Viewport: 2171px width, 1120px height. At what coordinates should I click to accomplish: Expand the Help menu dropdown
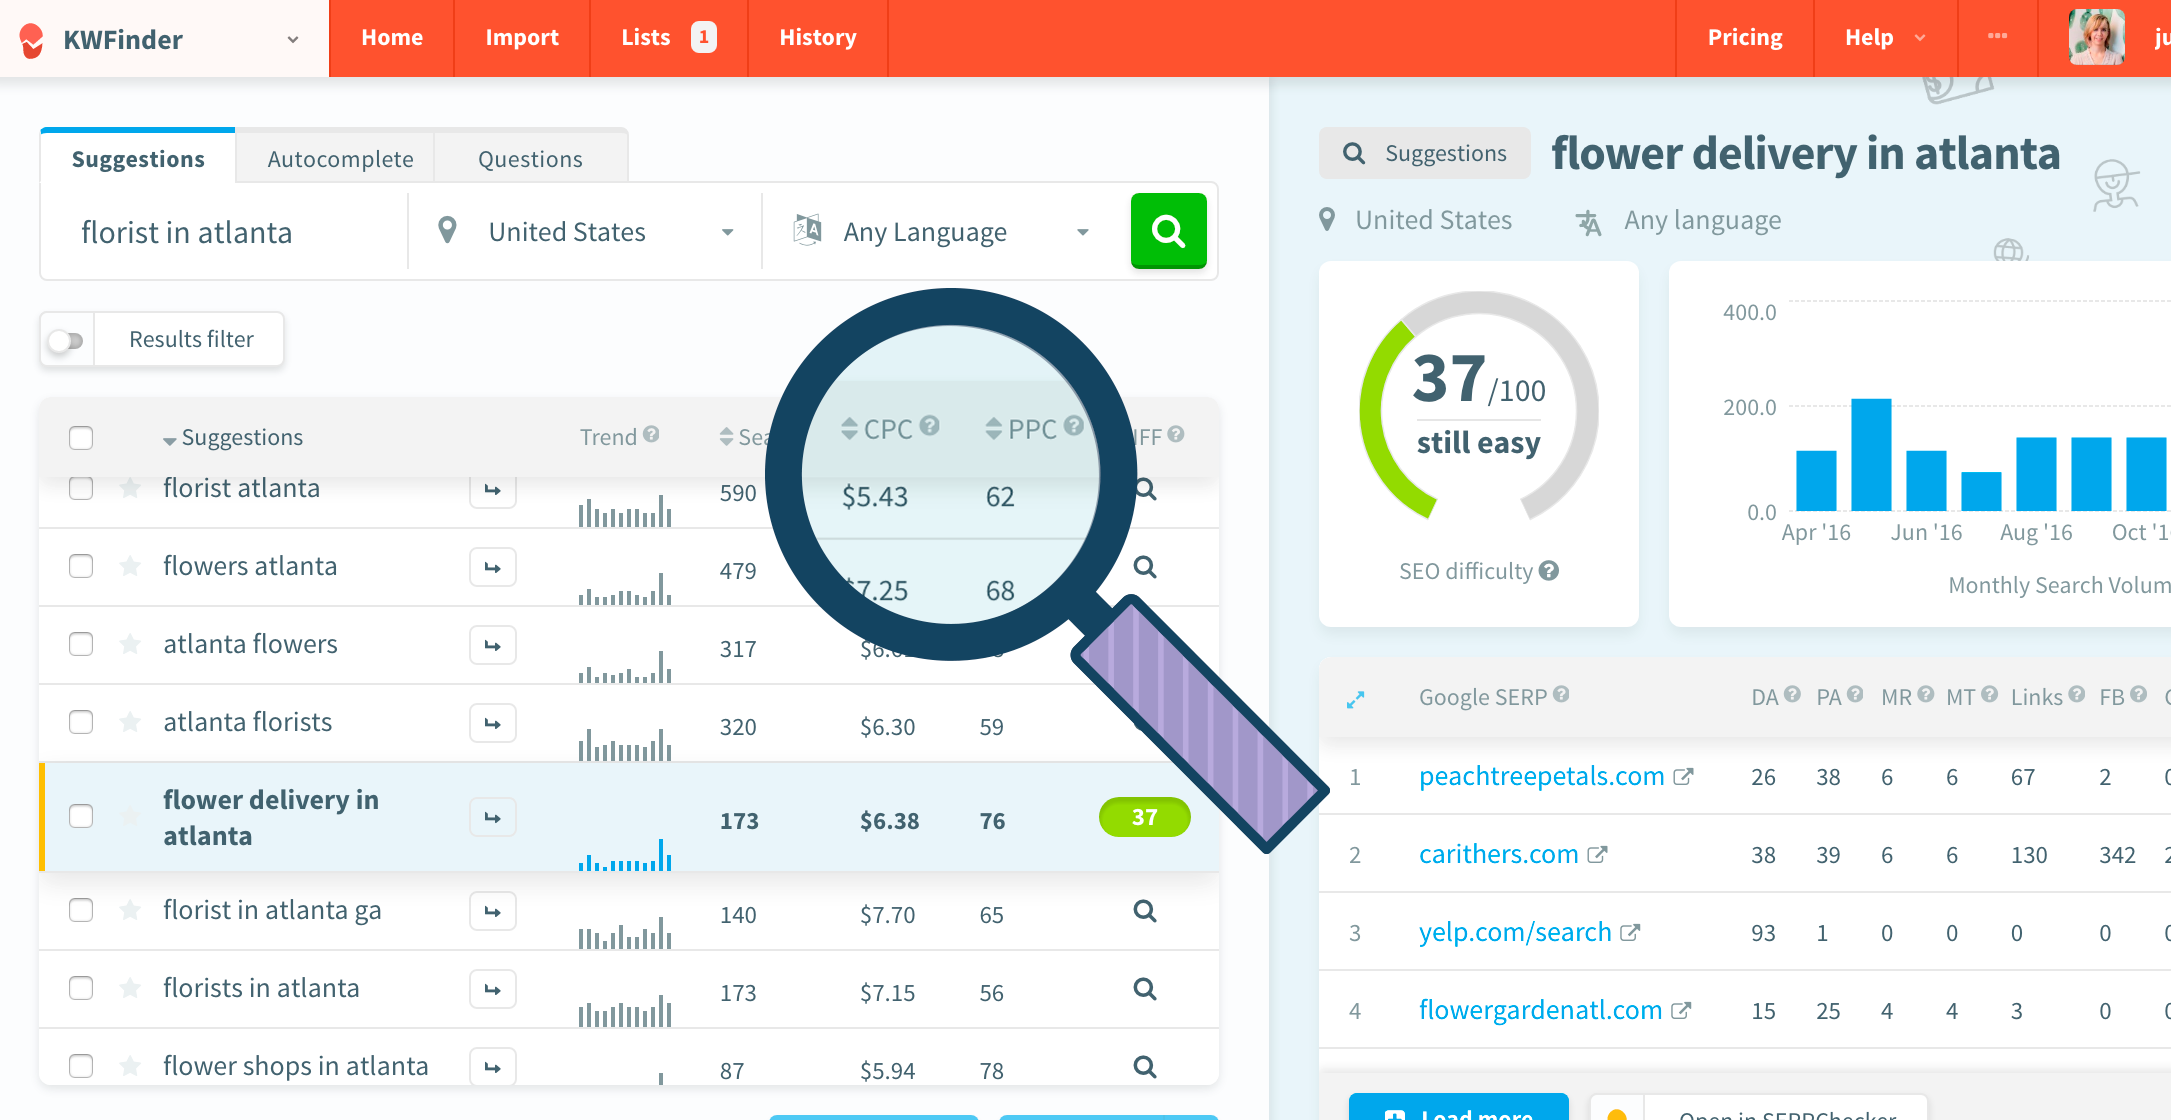pyautogui.click(x=1885, y=38)
